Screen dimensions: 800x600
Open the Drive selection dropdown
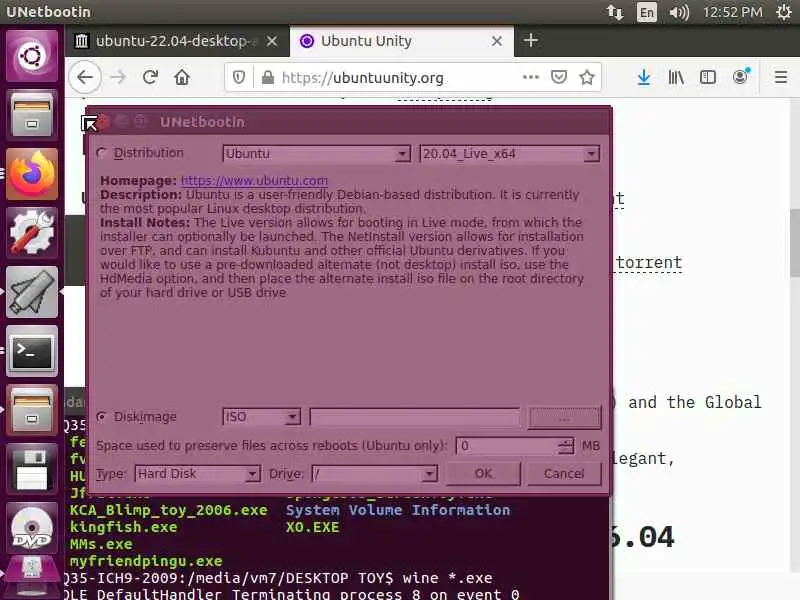[374, 474]
